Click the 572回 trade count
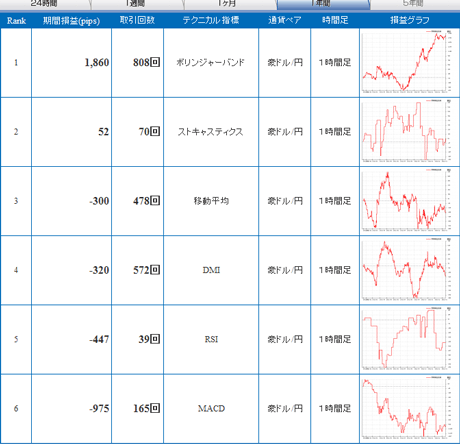 (x=146, y=270)
